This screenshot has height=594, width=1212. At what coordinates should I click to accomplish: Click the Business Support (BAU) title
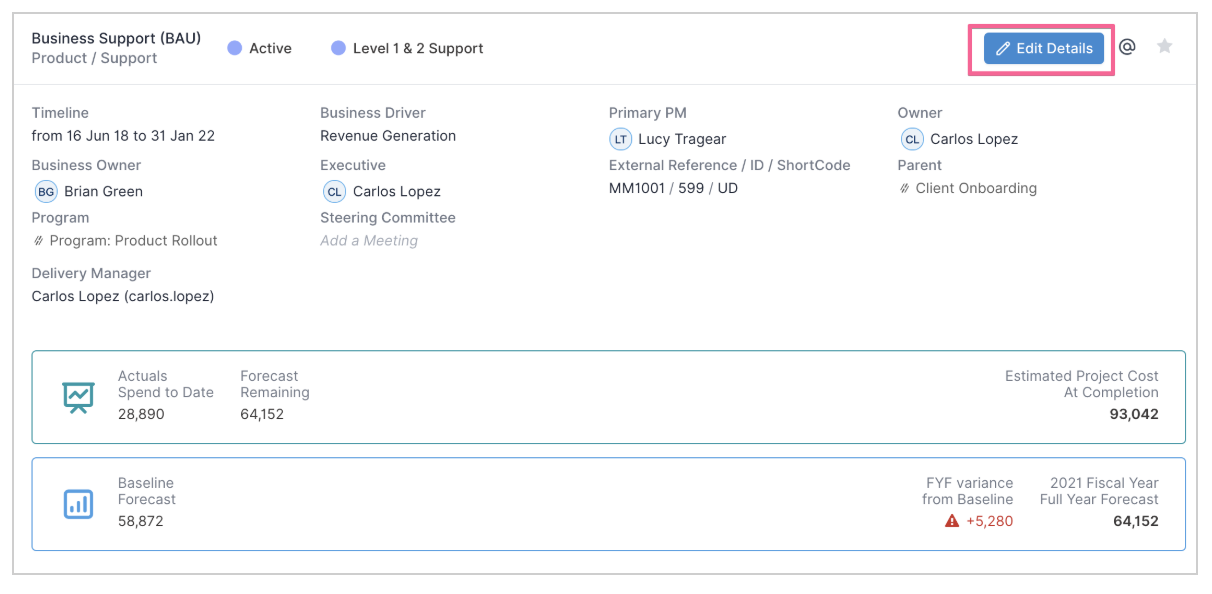(116, 38)
